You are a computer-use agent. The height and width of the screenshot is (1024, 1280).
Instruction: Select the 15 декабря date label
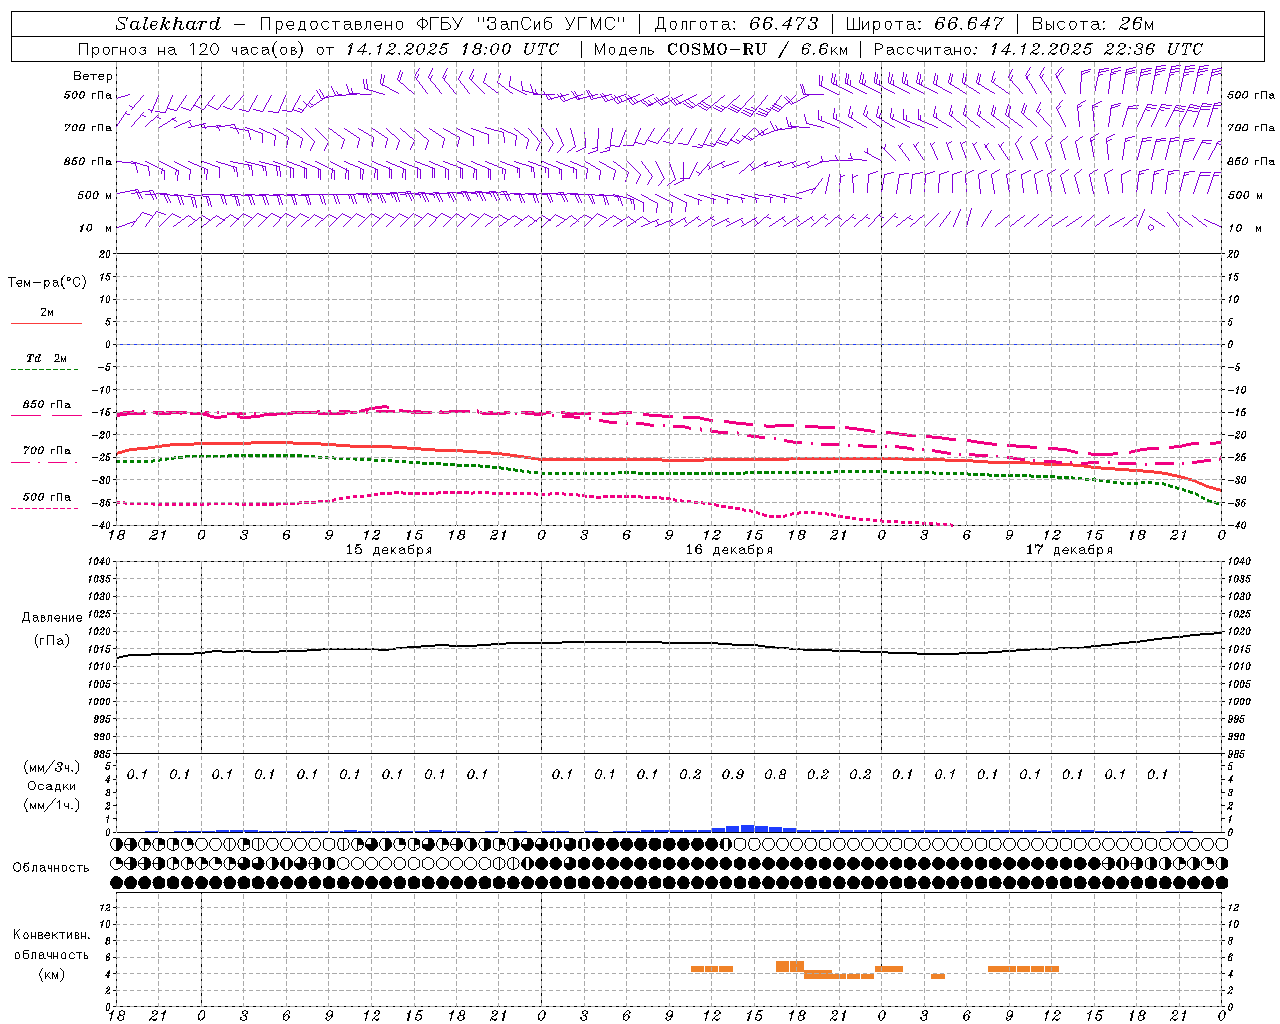click(389, 550)
